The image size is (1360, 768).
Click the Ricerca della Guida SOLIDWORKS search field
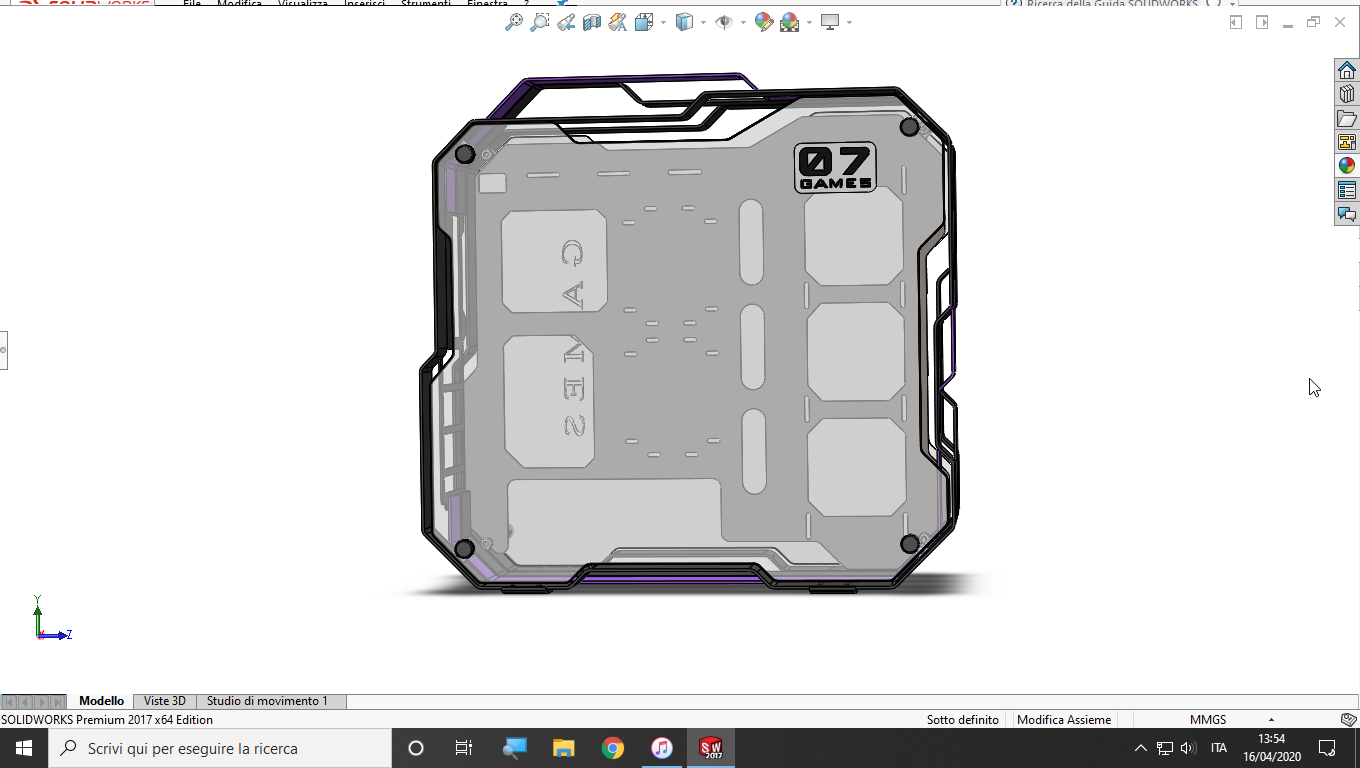[x=1110, y=4]
